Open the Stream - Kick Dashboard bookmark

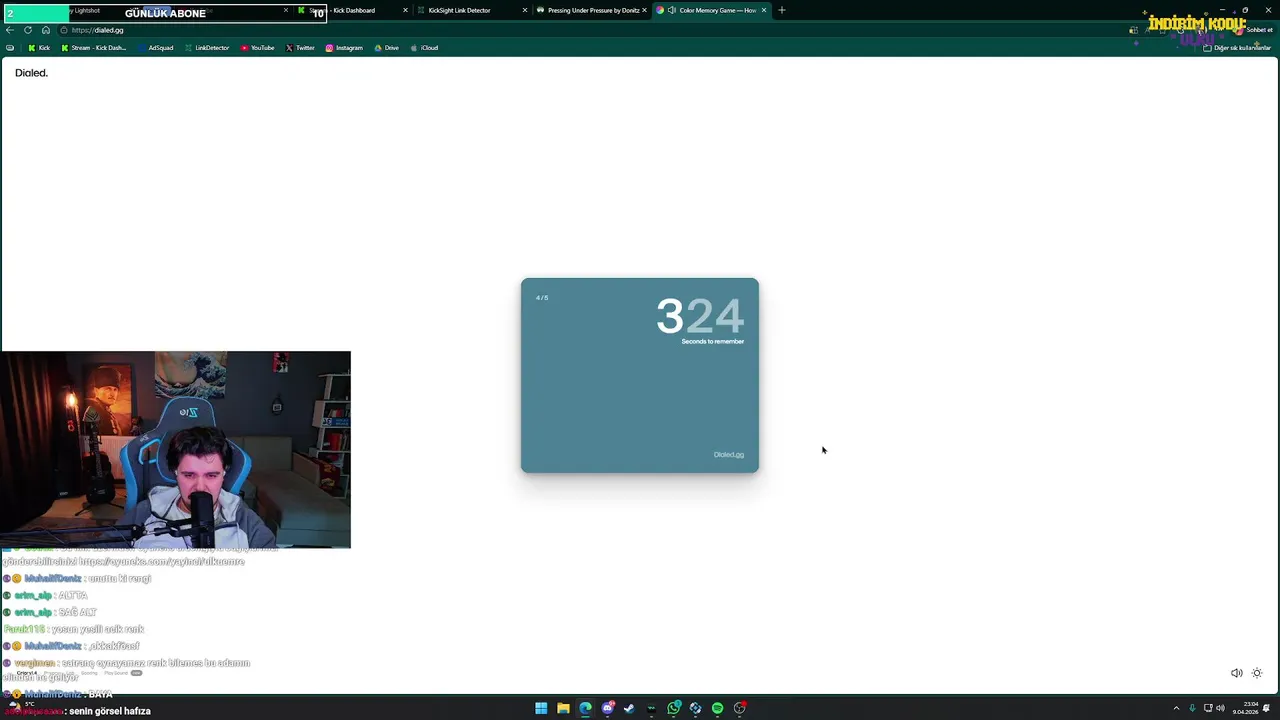[94, 48]
